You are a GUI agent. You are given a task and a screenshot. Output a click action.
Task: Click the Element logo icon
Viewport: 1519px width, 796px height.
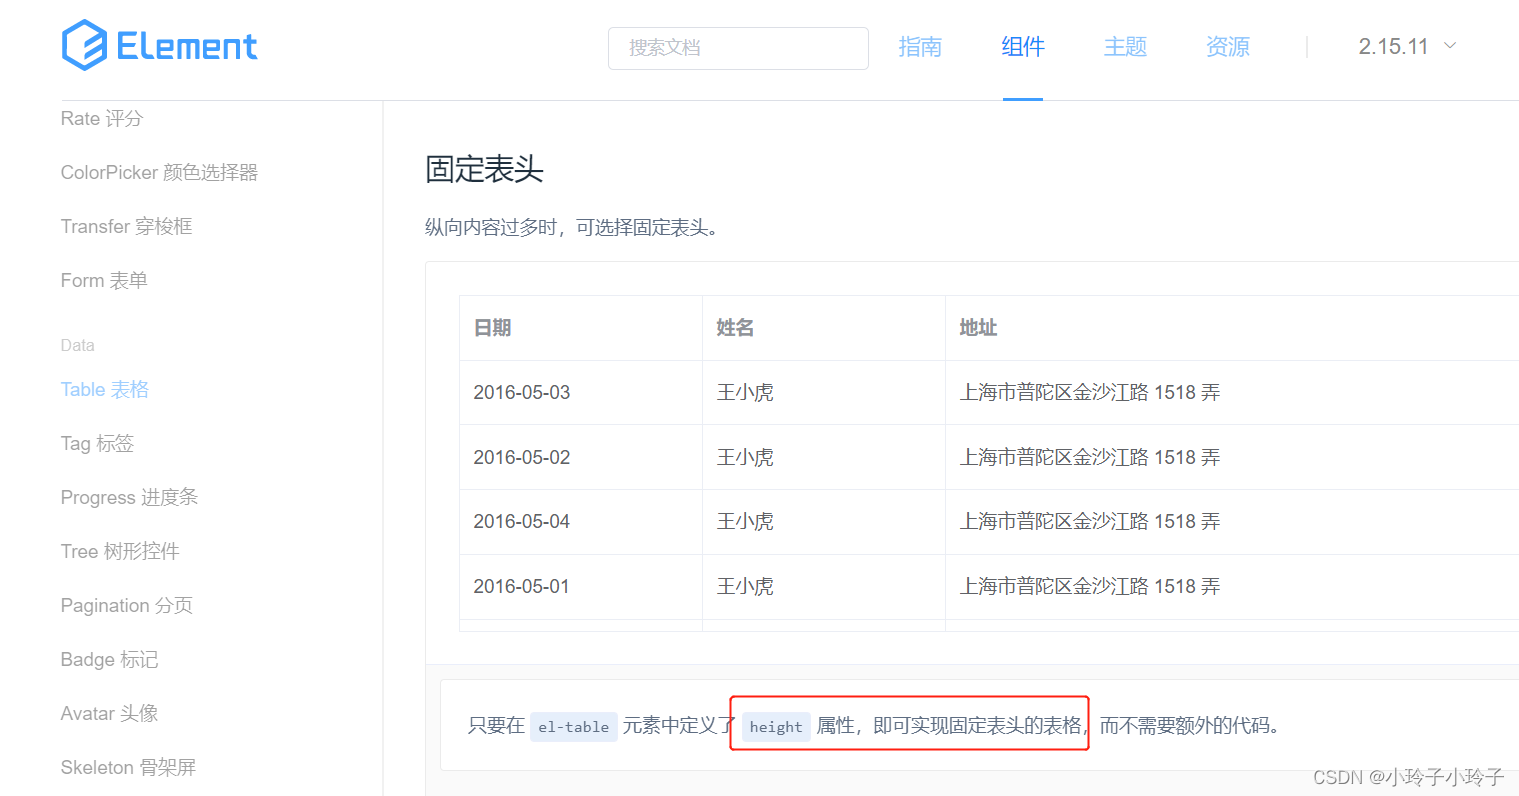point(84,45)
